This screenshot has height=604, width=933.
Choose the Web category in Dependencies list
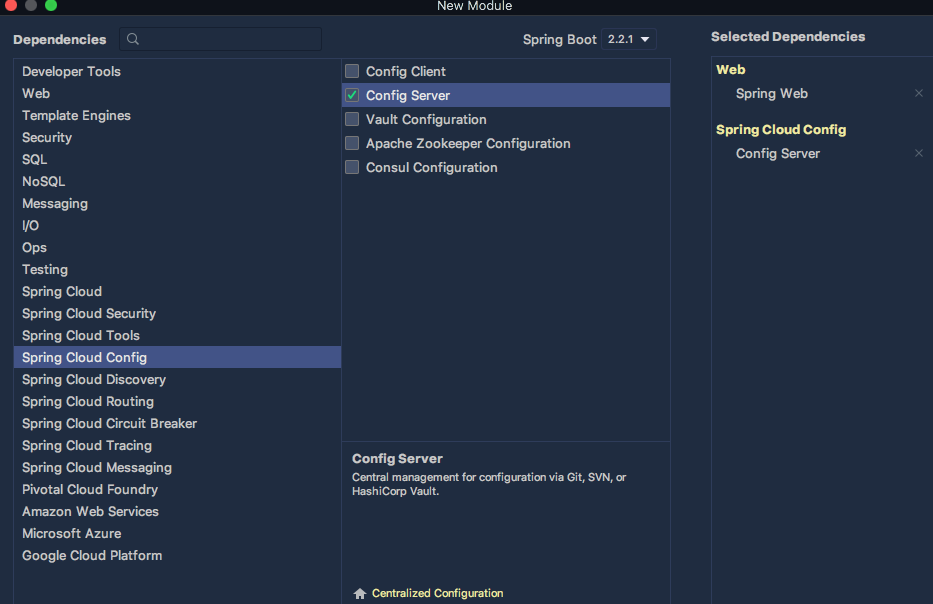pyautogui.click(x=177, y=93)
